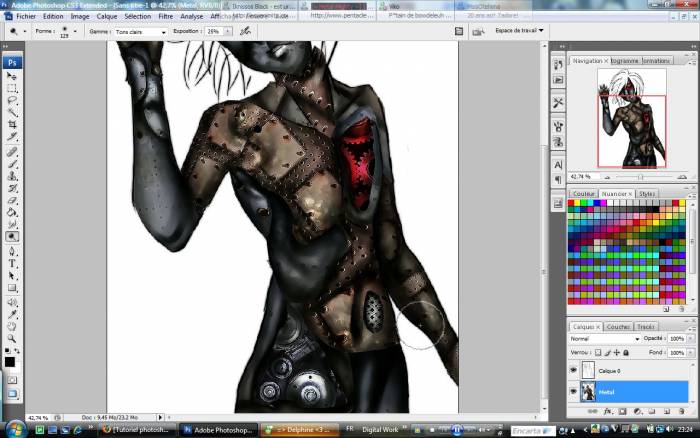Viewport: 700px width, 438px height.
Task: Select the Metal layer thumbnail
Action: point(588,392)
